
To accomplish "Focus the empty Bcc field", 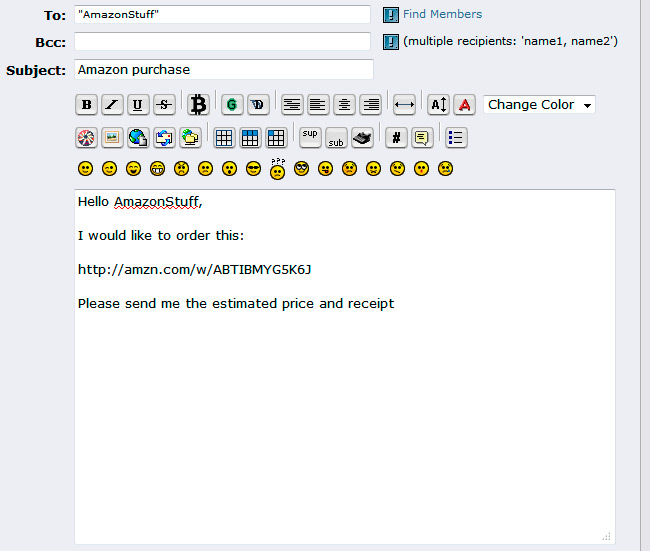I will 222,41.
